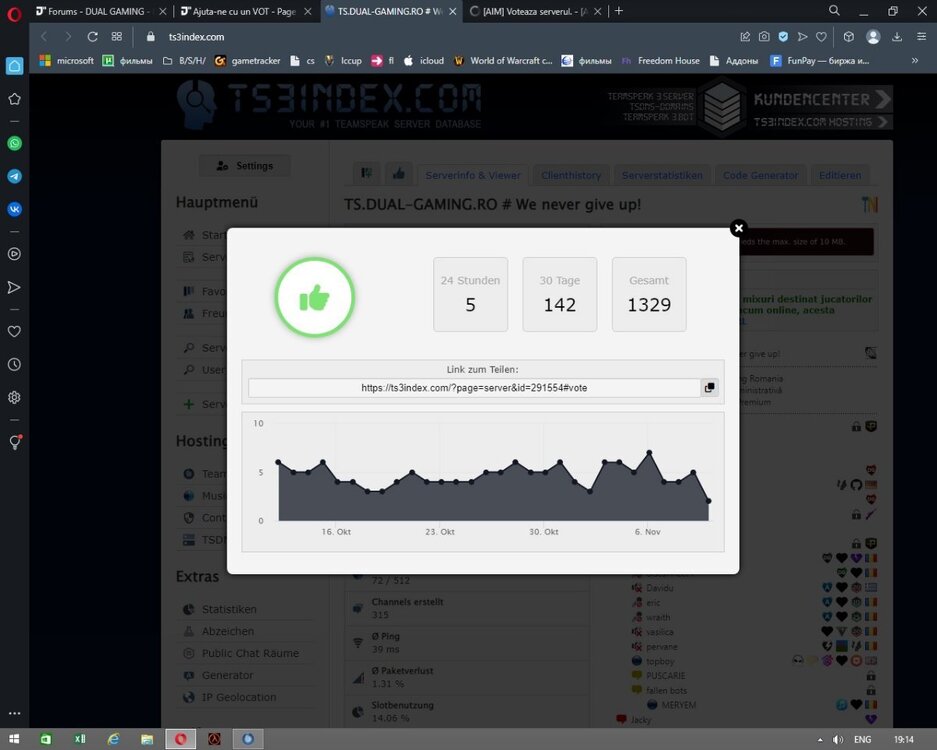Screen dimensions: 937x750
Task: Open Opera sidebar history clock icon
Action: (15, 365)
